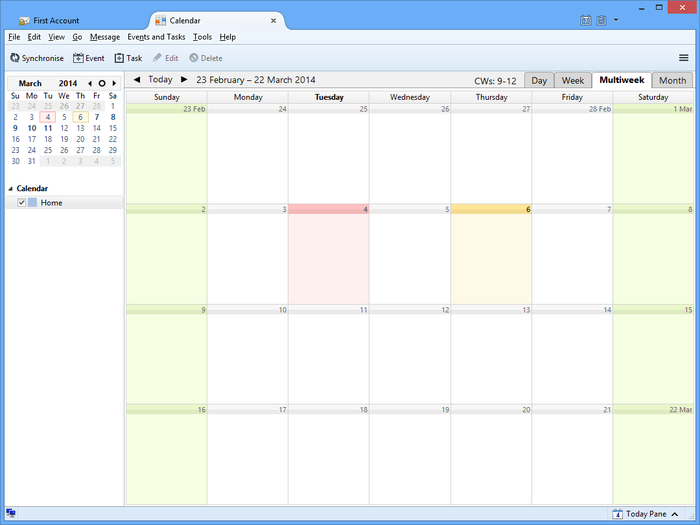The height and width of the screenshot is (525, 700).
Task: Toggle the Today Pane button
Action: [x=646, y=514]
